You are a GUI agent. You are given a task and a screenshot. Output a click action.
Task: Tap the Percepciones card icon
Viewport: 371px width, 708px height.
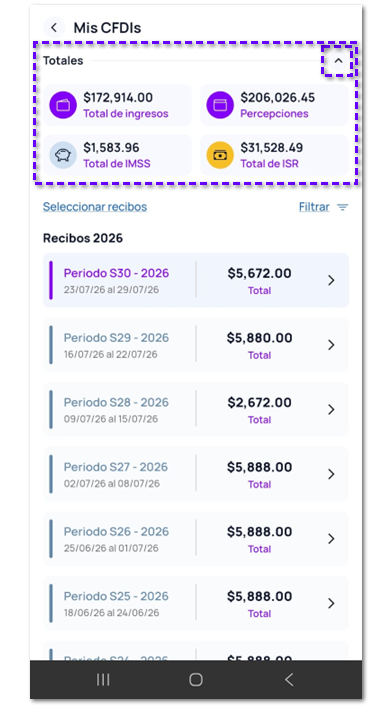(x=220, y=105)
